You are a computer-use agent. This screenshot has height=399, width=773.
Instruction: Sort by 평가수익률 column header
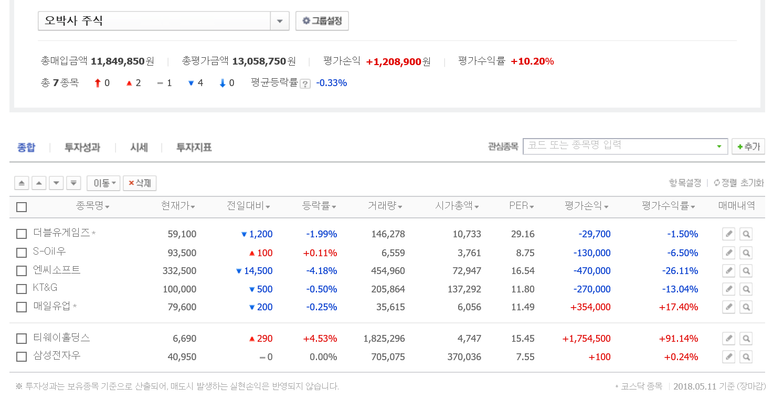668,206
